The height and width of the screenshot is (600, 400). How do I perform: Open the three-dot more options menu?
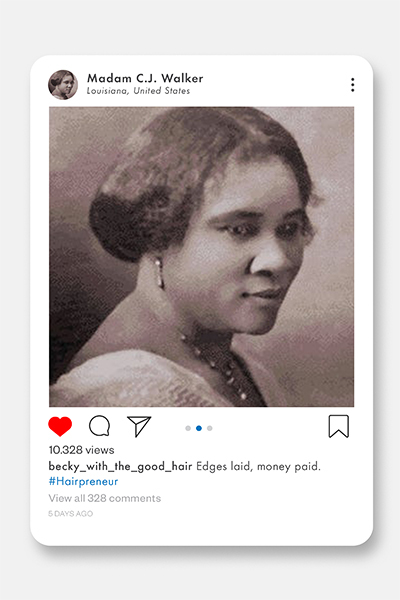pos(353,85)
